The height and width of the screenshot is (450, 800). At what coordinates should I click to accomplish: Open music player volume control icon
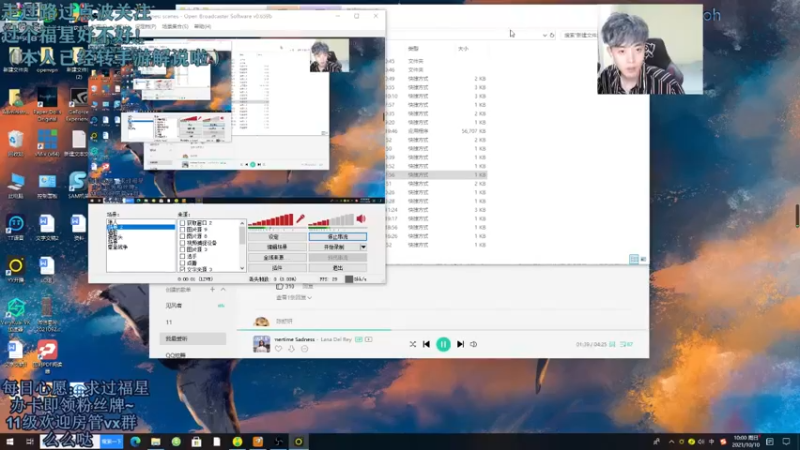473,344
